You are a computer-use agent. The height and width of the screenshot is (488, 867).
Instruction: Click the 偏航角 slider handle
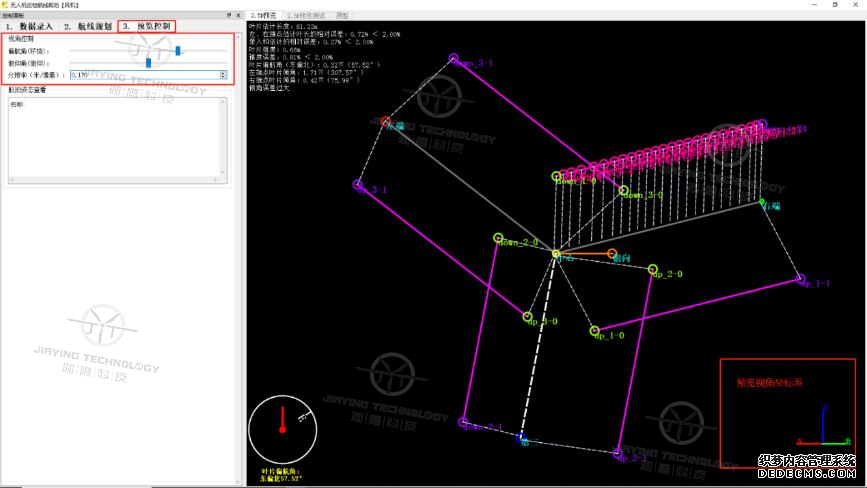click(x=178, y=50)
